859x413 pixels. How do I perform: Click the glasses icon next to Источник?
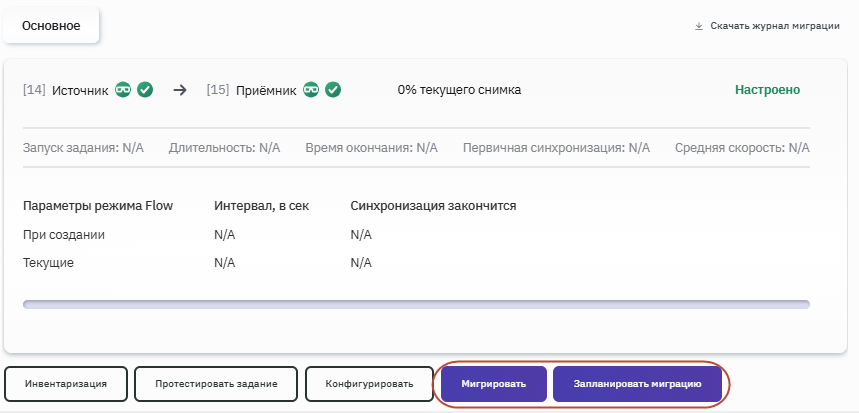click(x=124, y=90)
